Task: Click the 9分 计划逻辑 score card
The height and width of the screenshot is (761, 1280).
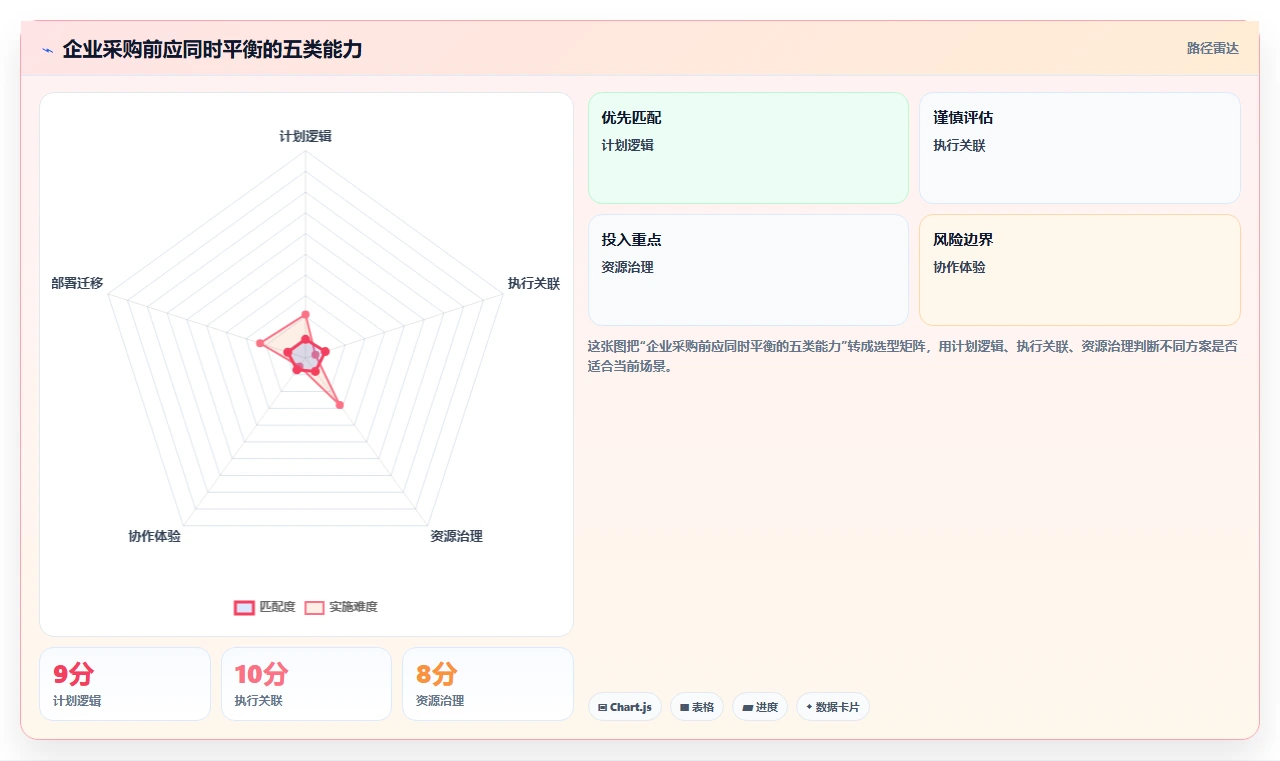Action: (125, 684)
